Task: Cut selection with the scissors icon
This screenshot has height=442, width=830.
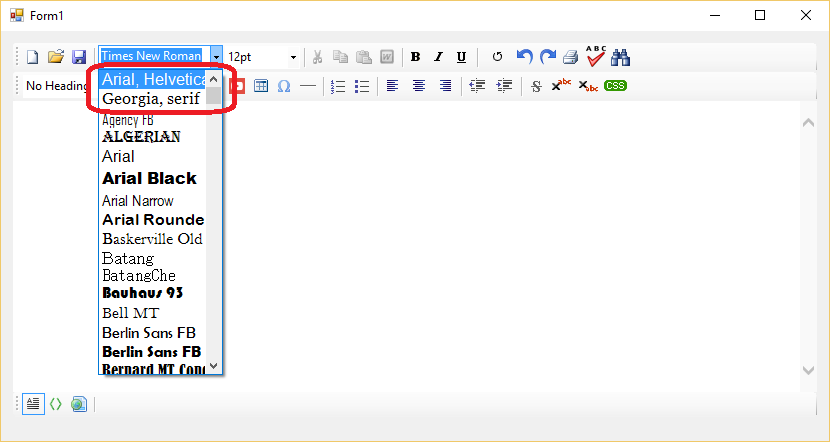Action: click(x=317, y=57)
